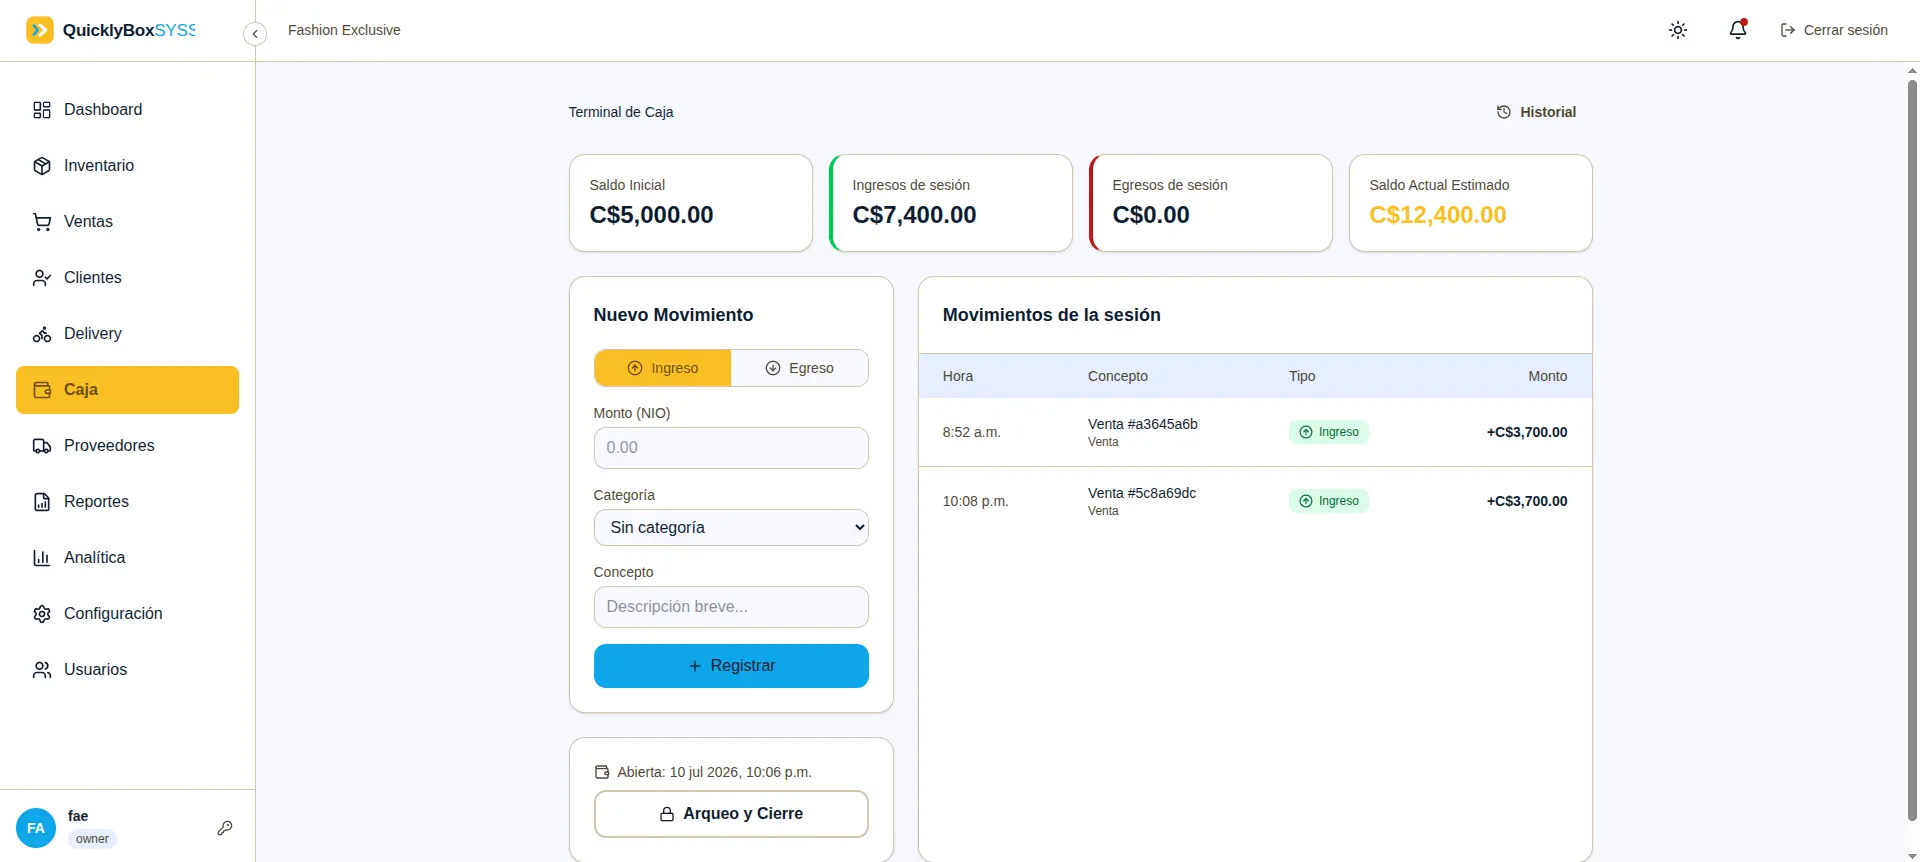
Task: Click the Ventas shopping cart icon
Action: (x=42, y=222)
